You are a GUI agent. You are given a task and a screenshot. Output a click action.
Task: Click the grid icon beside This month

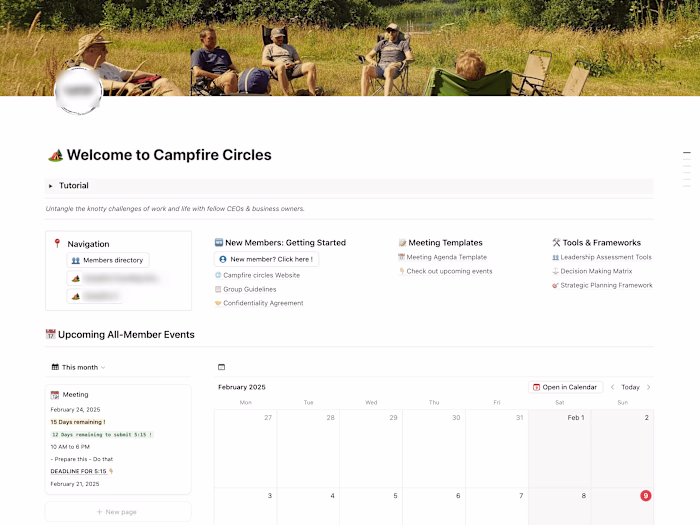click(x=55, y=367)
